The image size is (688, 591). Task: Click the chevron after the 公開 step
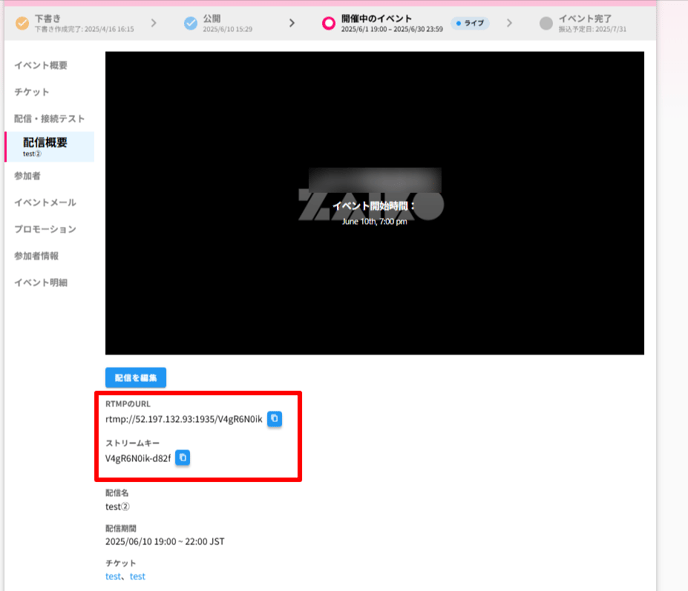292,23
